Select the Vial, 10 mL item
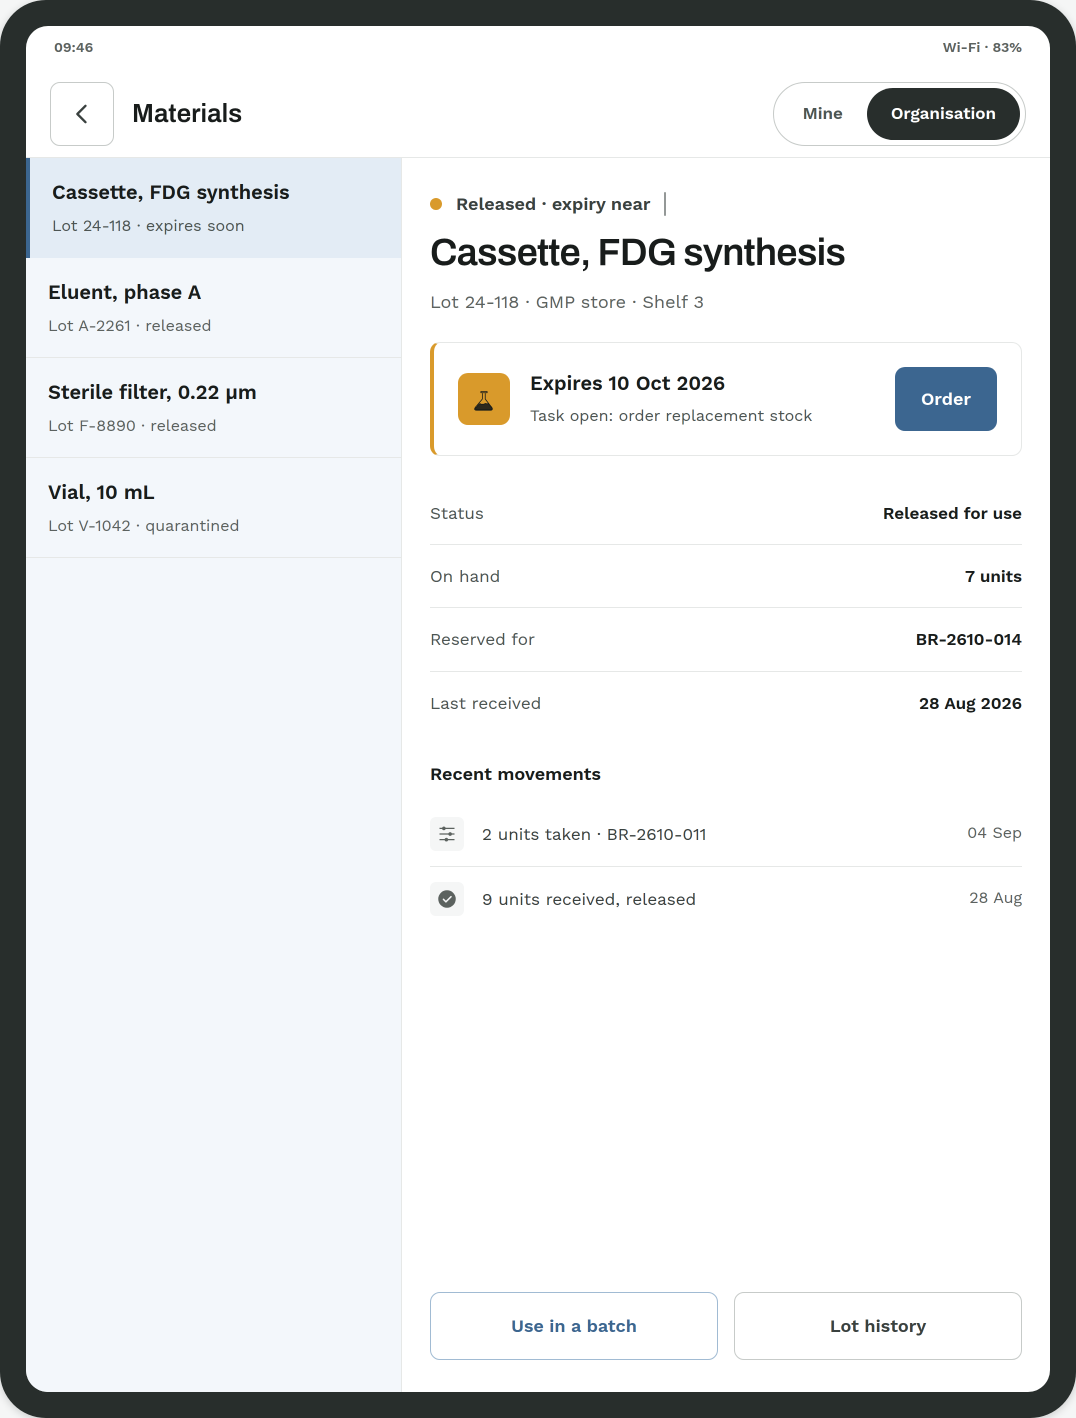This screenshot has height=1418, width=1076. click(x=214, y=508)
